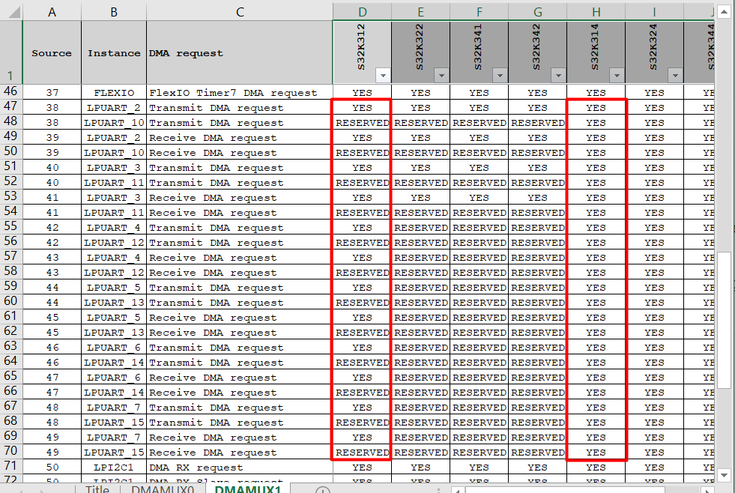Select the LPUART_11 cell in row 52
The width and height of the screenshot is (735, 493).
point(114,182)
